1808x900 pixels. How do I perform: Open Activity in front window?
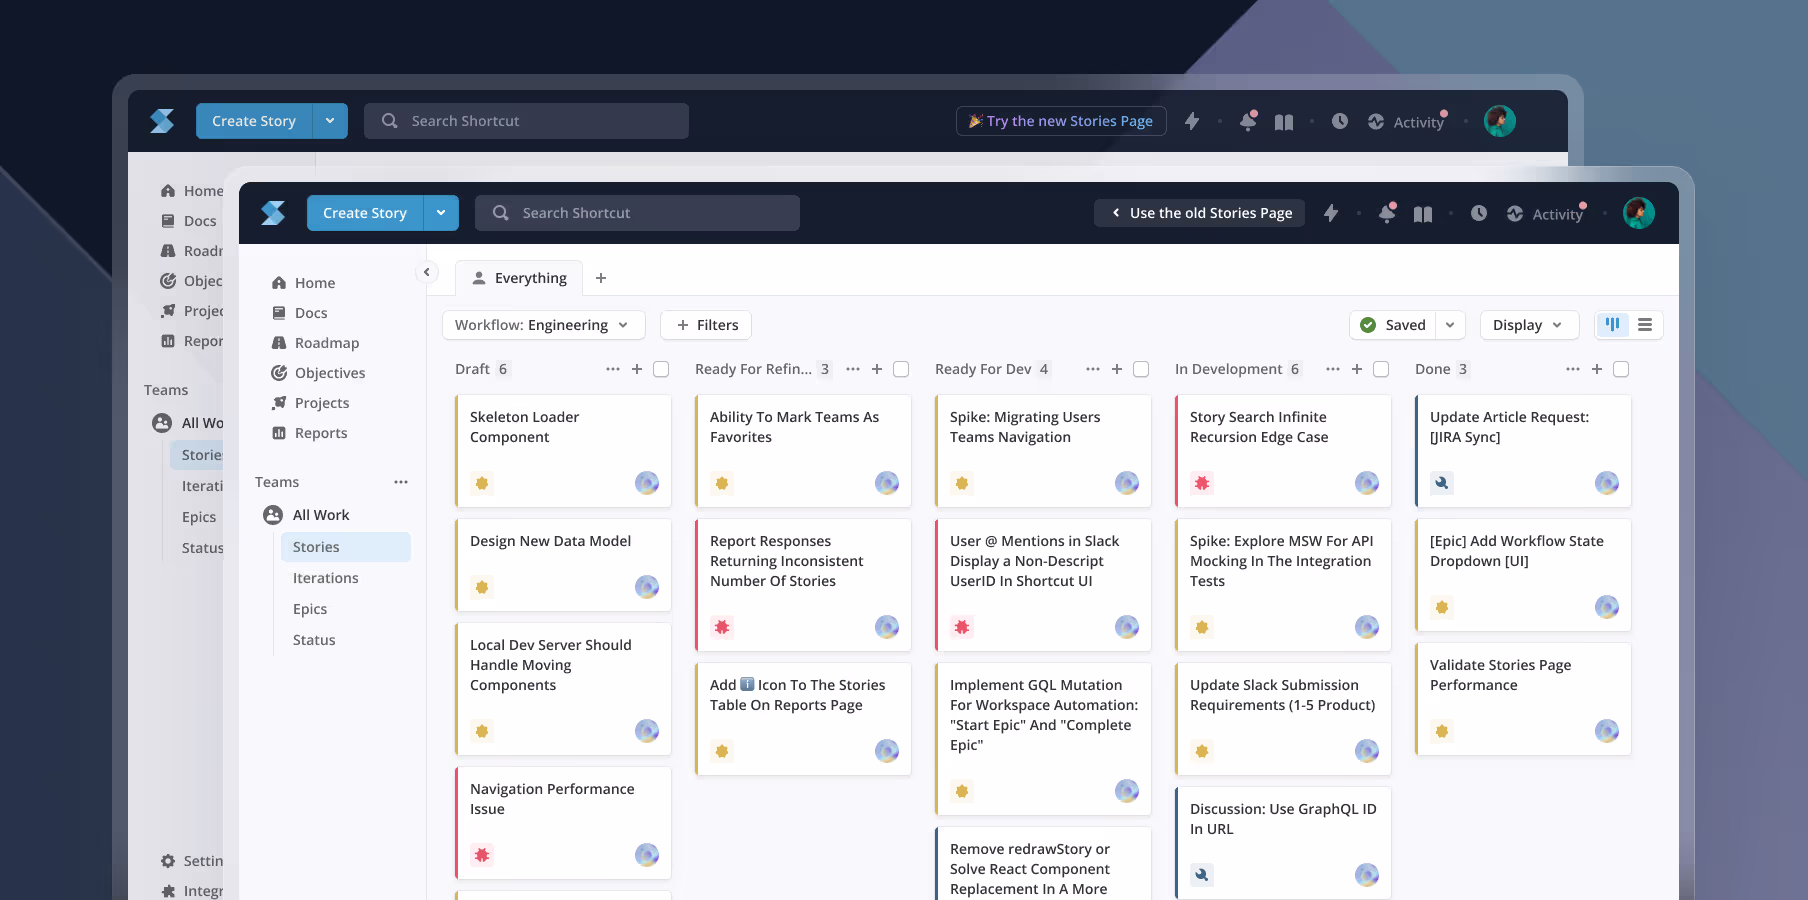tap(1545, 214)
